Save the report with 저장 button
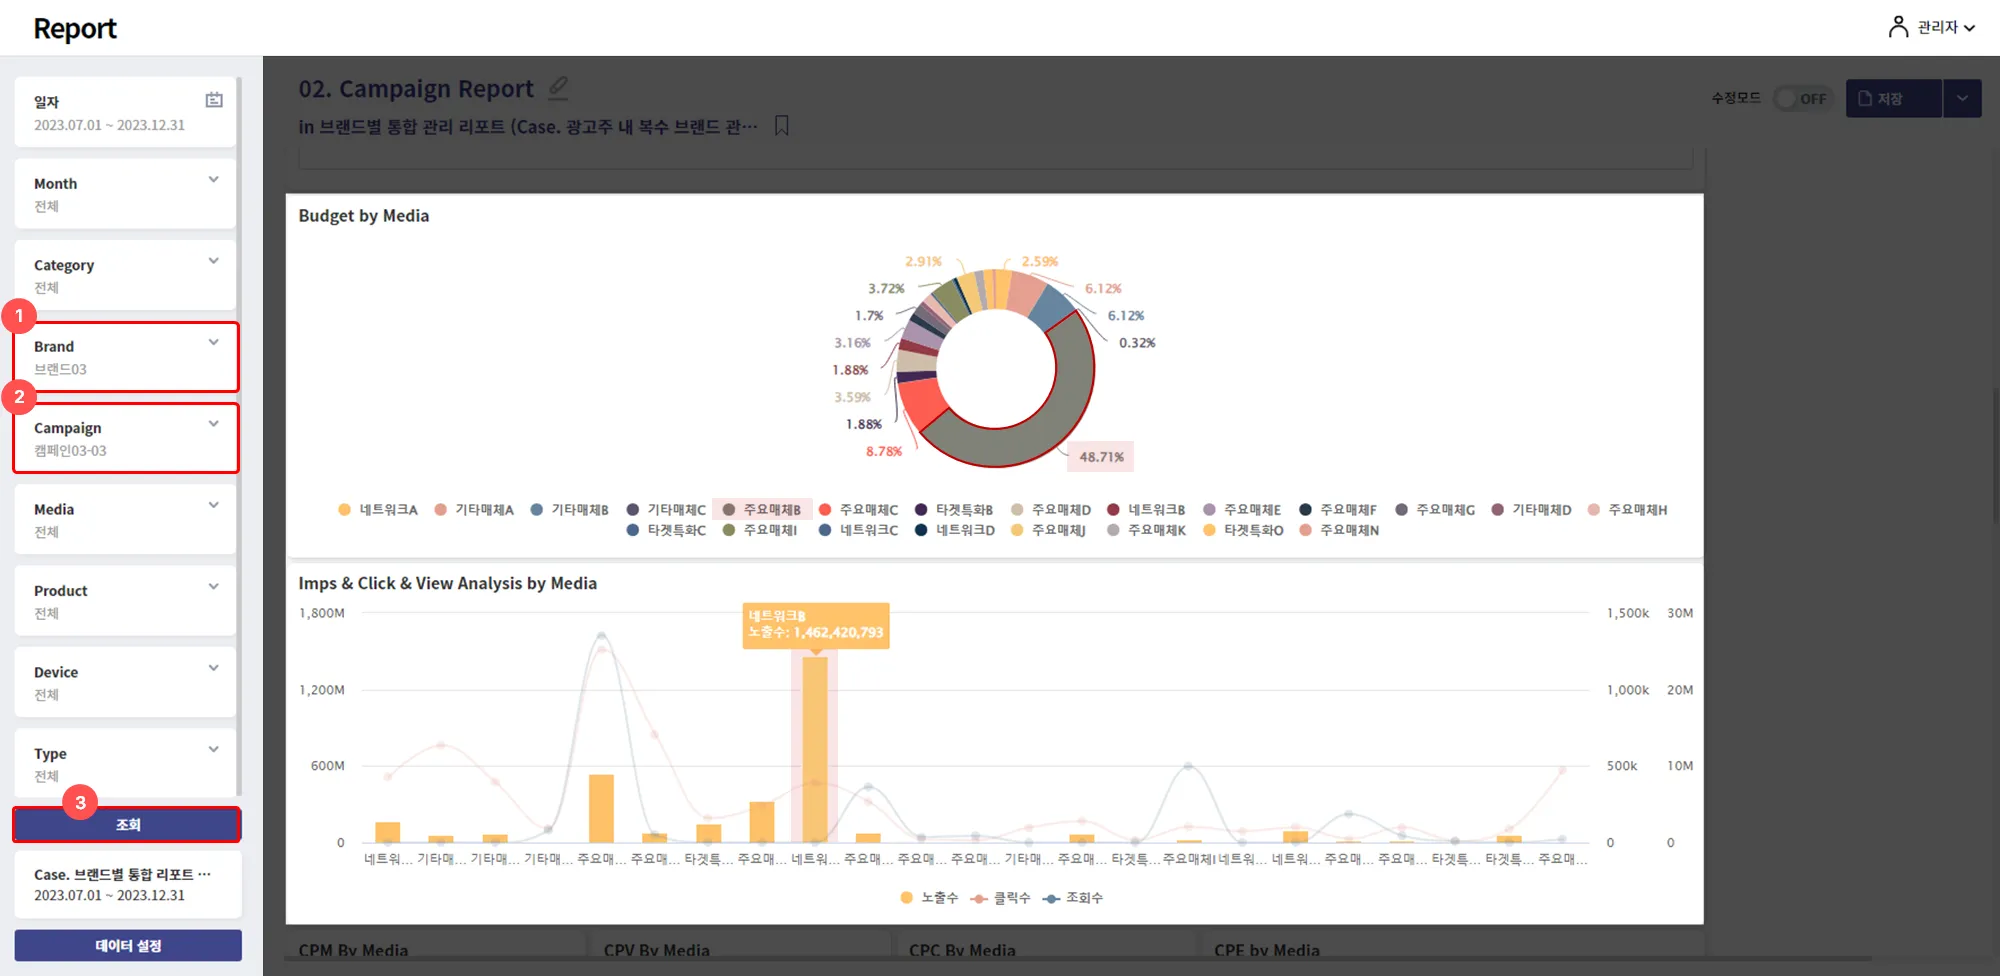The width and height of the screenshot is (2000, 976). pos(1893,99)
